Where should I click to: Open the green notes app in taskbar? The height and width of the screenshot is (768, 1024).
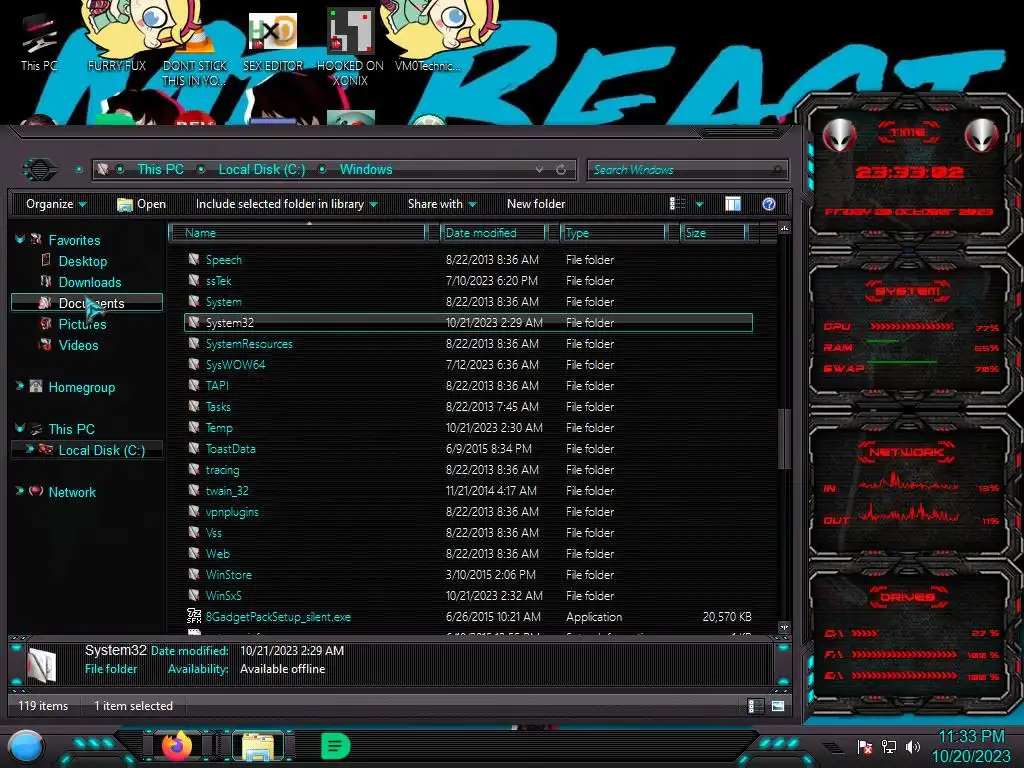pos(336,746)
